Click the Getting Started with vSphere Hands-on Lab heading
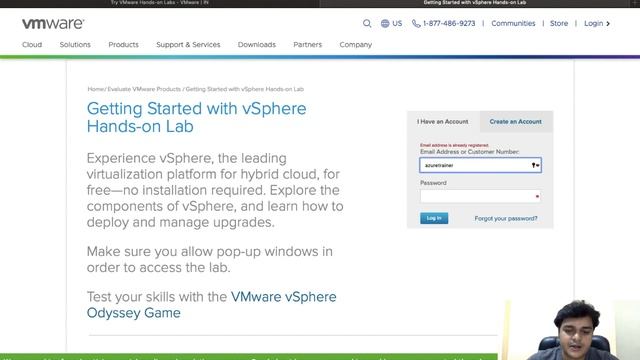This screenshot has width=640, height=360. pyautogui.click(x=196, y=118)
